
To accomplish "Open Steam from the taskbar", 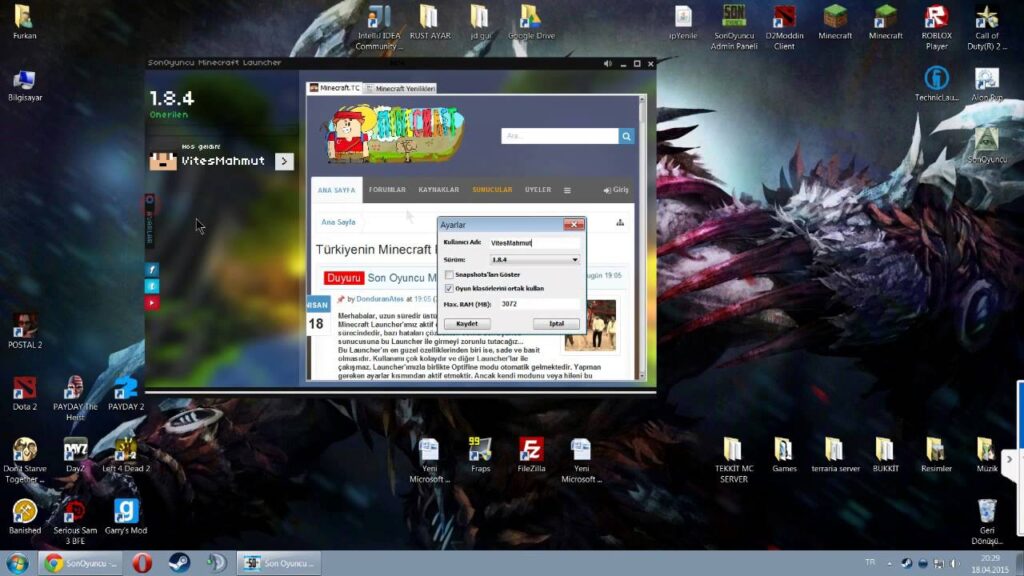I will point(179,563).
